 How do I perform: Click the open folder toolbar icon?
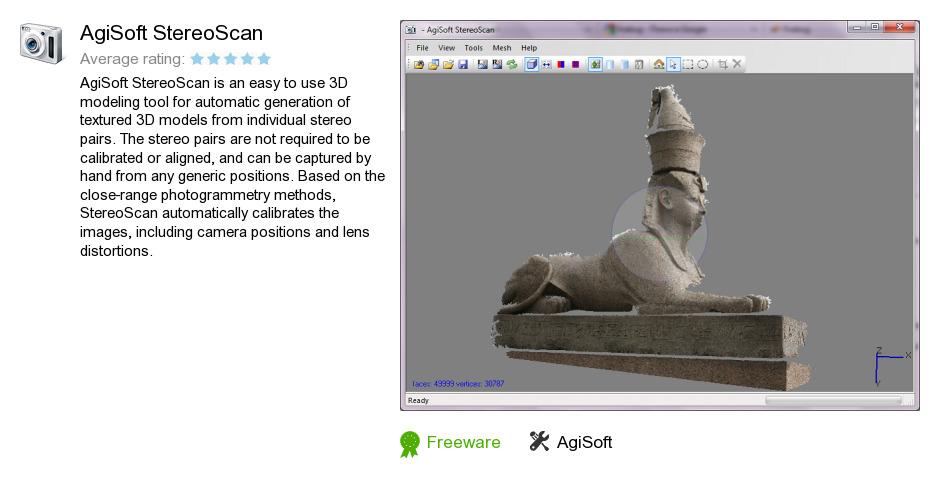pos(448,64)
